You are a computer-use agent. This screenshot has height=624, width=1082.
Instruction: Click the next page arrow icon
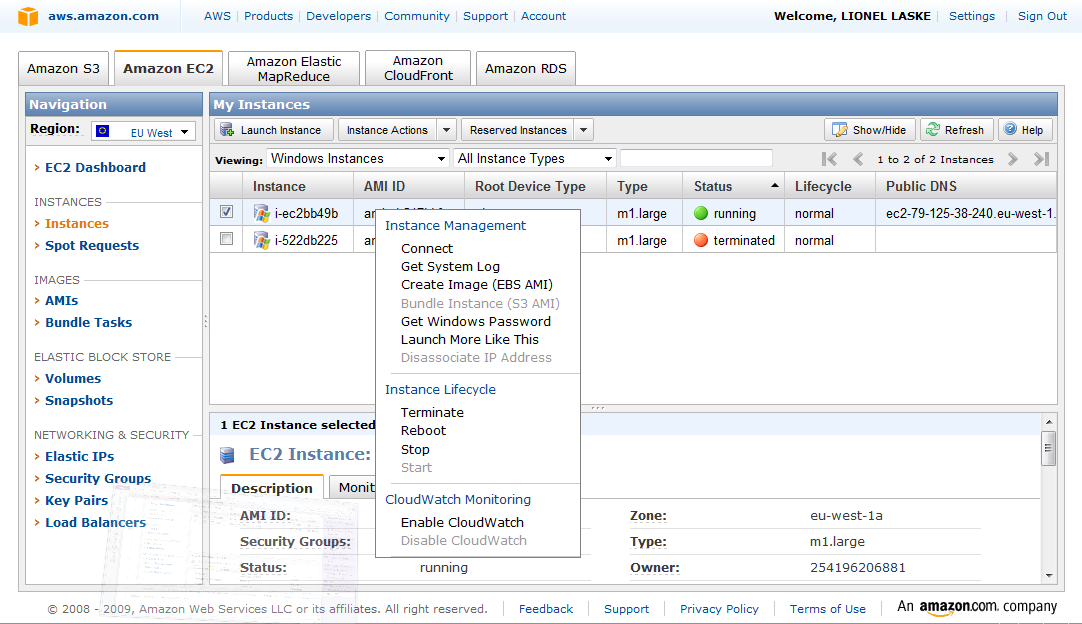[x=1013, y=159]
